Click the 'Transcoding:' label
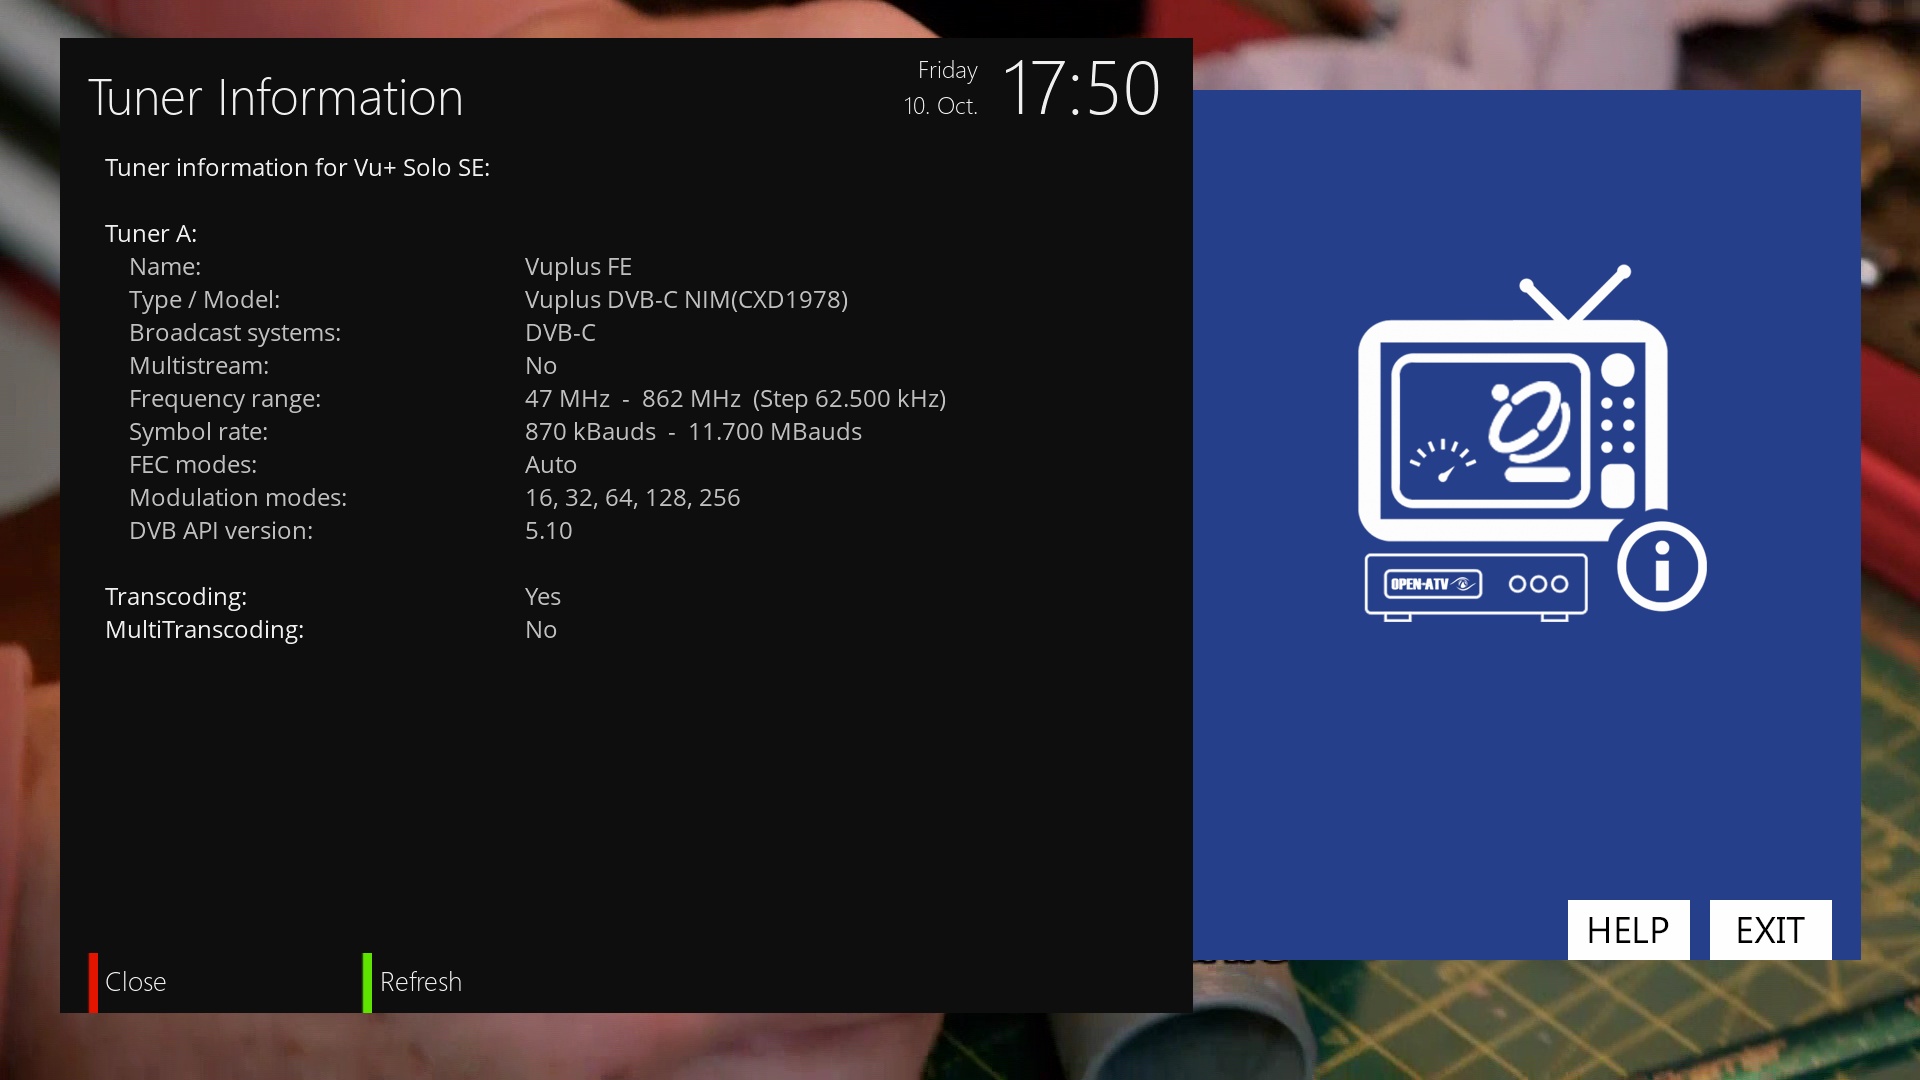1920x1080 pixels. pyautogui.click(x=176, y=597)
